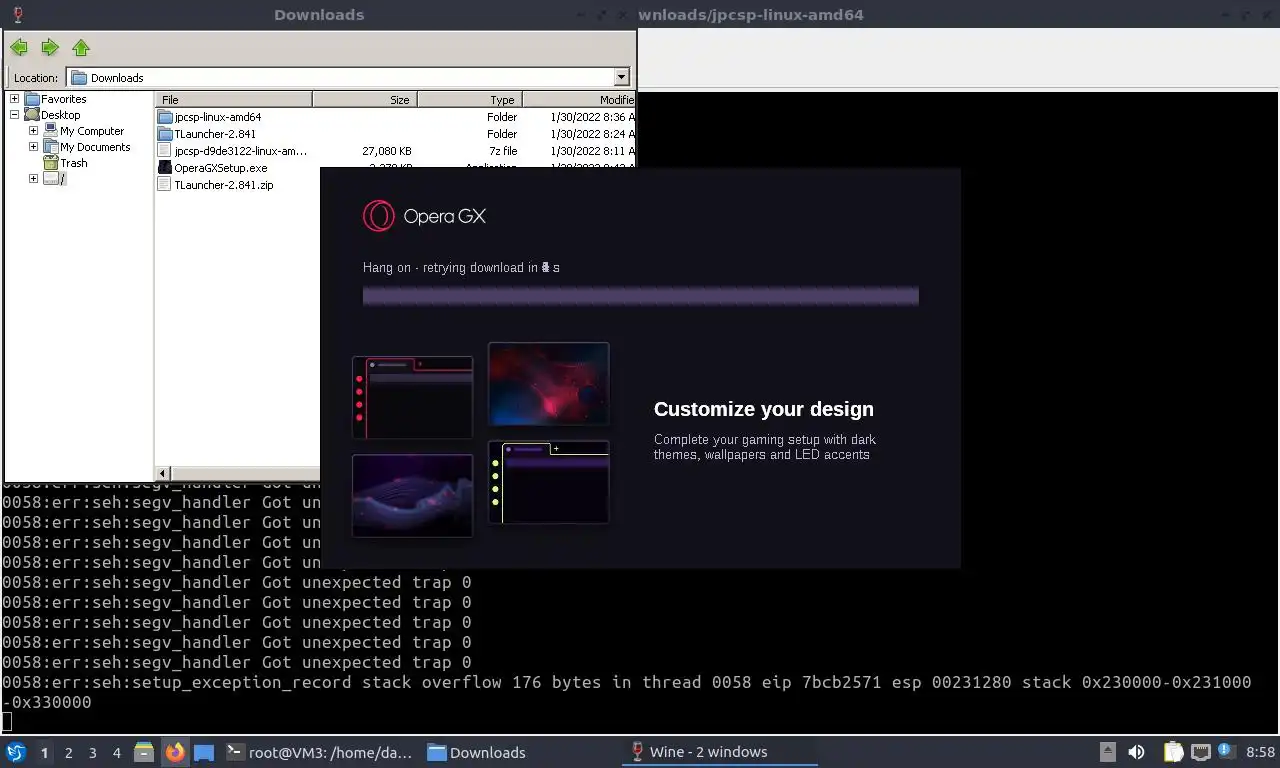Open the network tray icon
1280x768 pixels.
(x=1201, y=752)
